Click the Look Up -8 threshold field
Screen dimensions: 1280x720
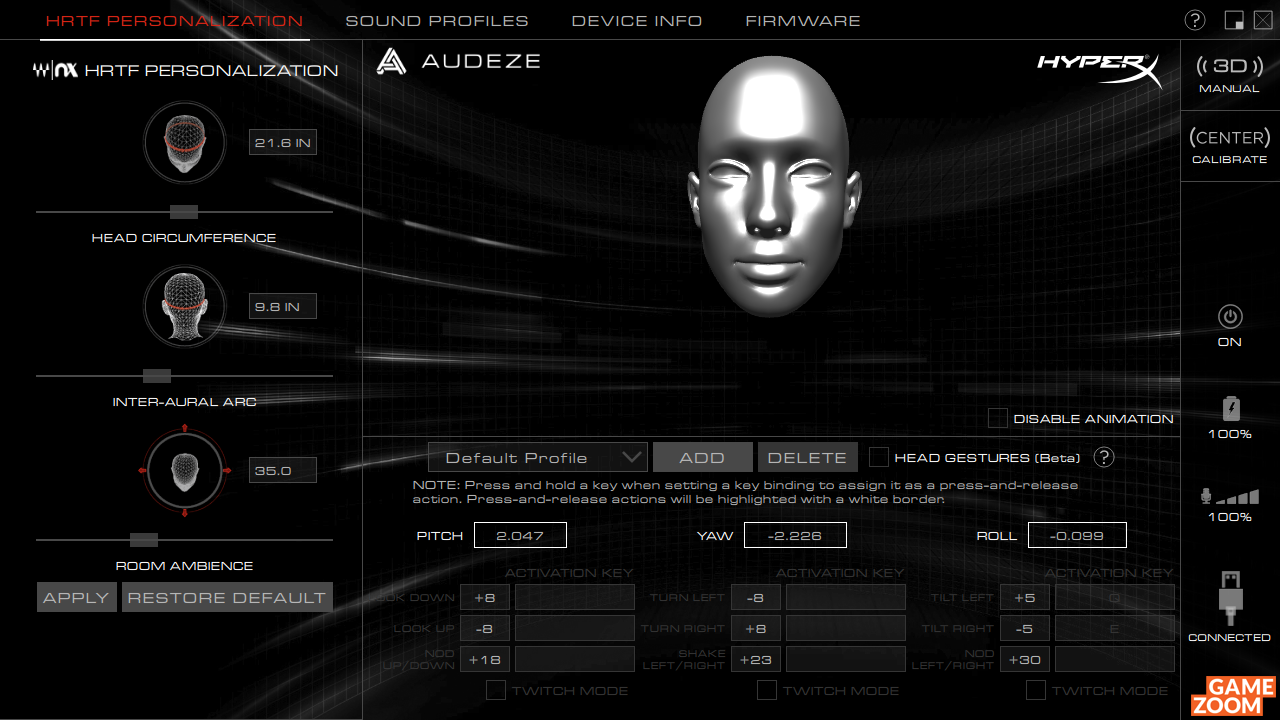point(485,628)
